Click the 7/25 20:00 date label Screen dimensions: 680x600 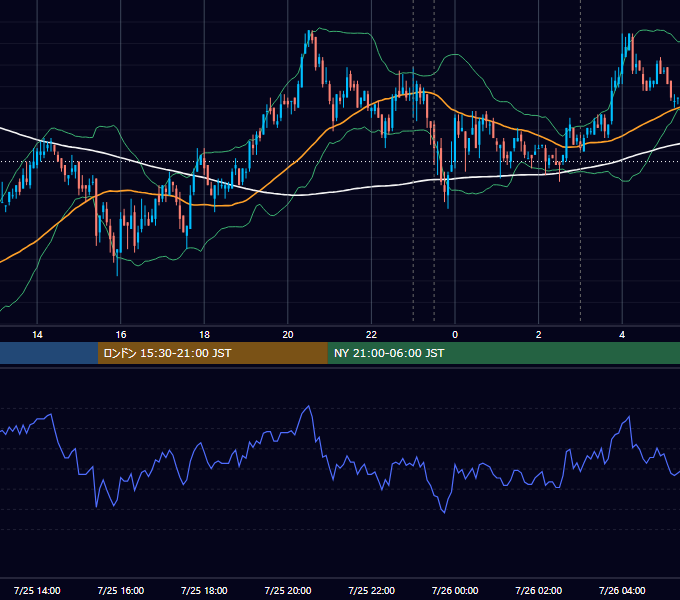point(288,590)
